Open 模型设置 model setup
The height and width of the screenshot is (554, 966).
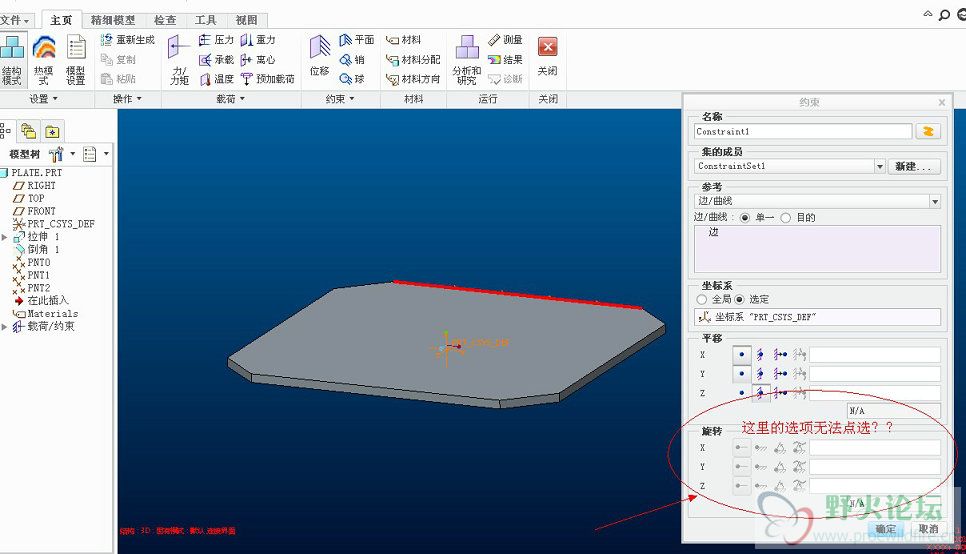(76, 59)
